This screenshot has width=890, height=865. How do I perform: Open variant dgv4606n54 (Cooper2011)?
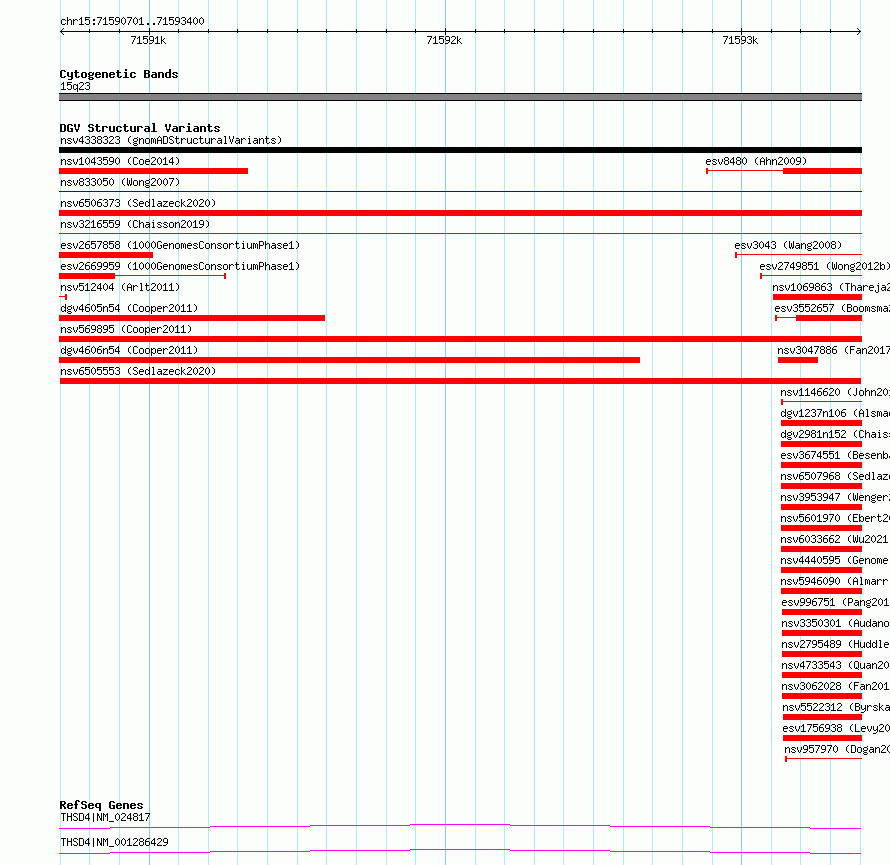coord(129,350)
